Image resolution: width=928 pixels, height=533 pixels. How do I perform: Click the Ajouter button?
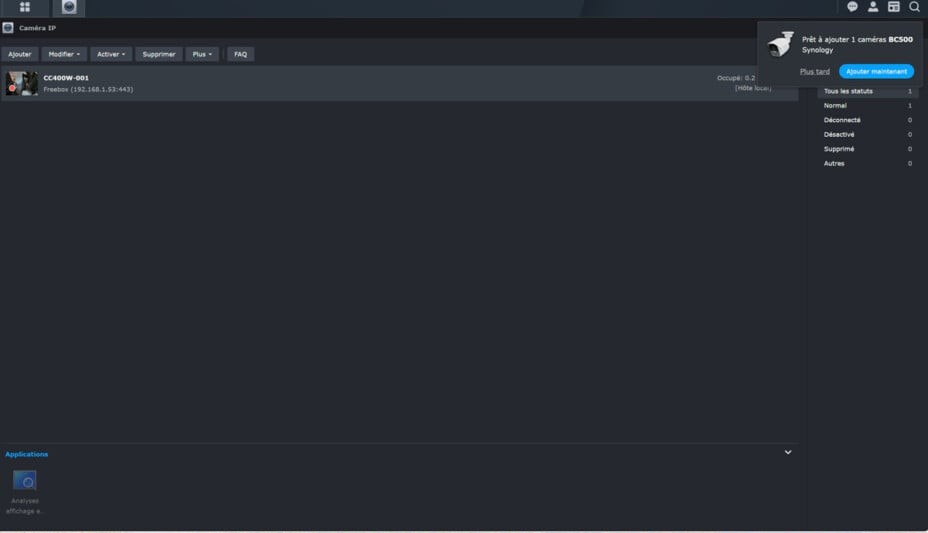point(20,54)
